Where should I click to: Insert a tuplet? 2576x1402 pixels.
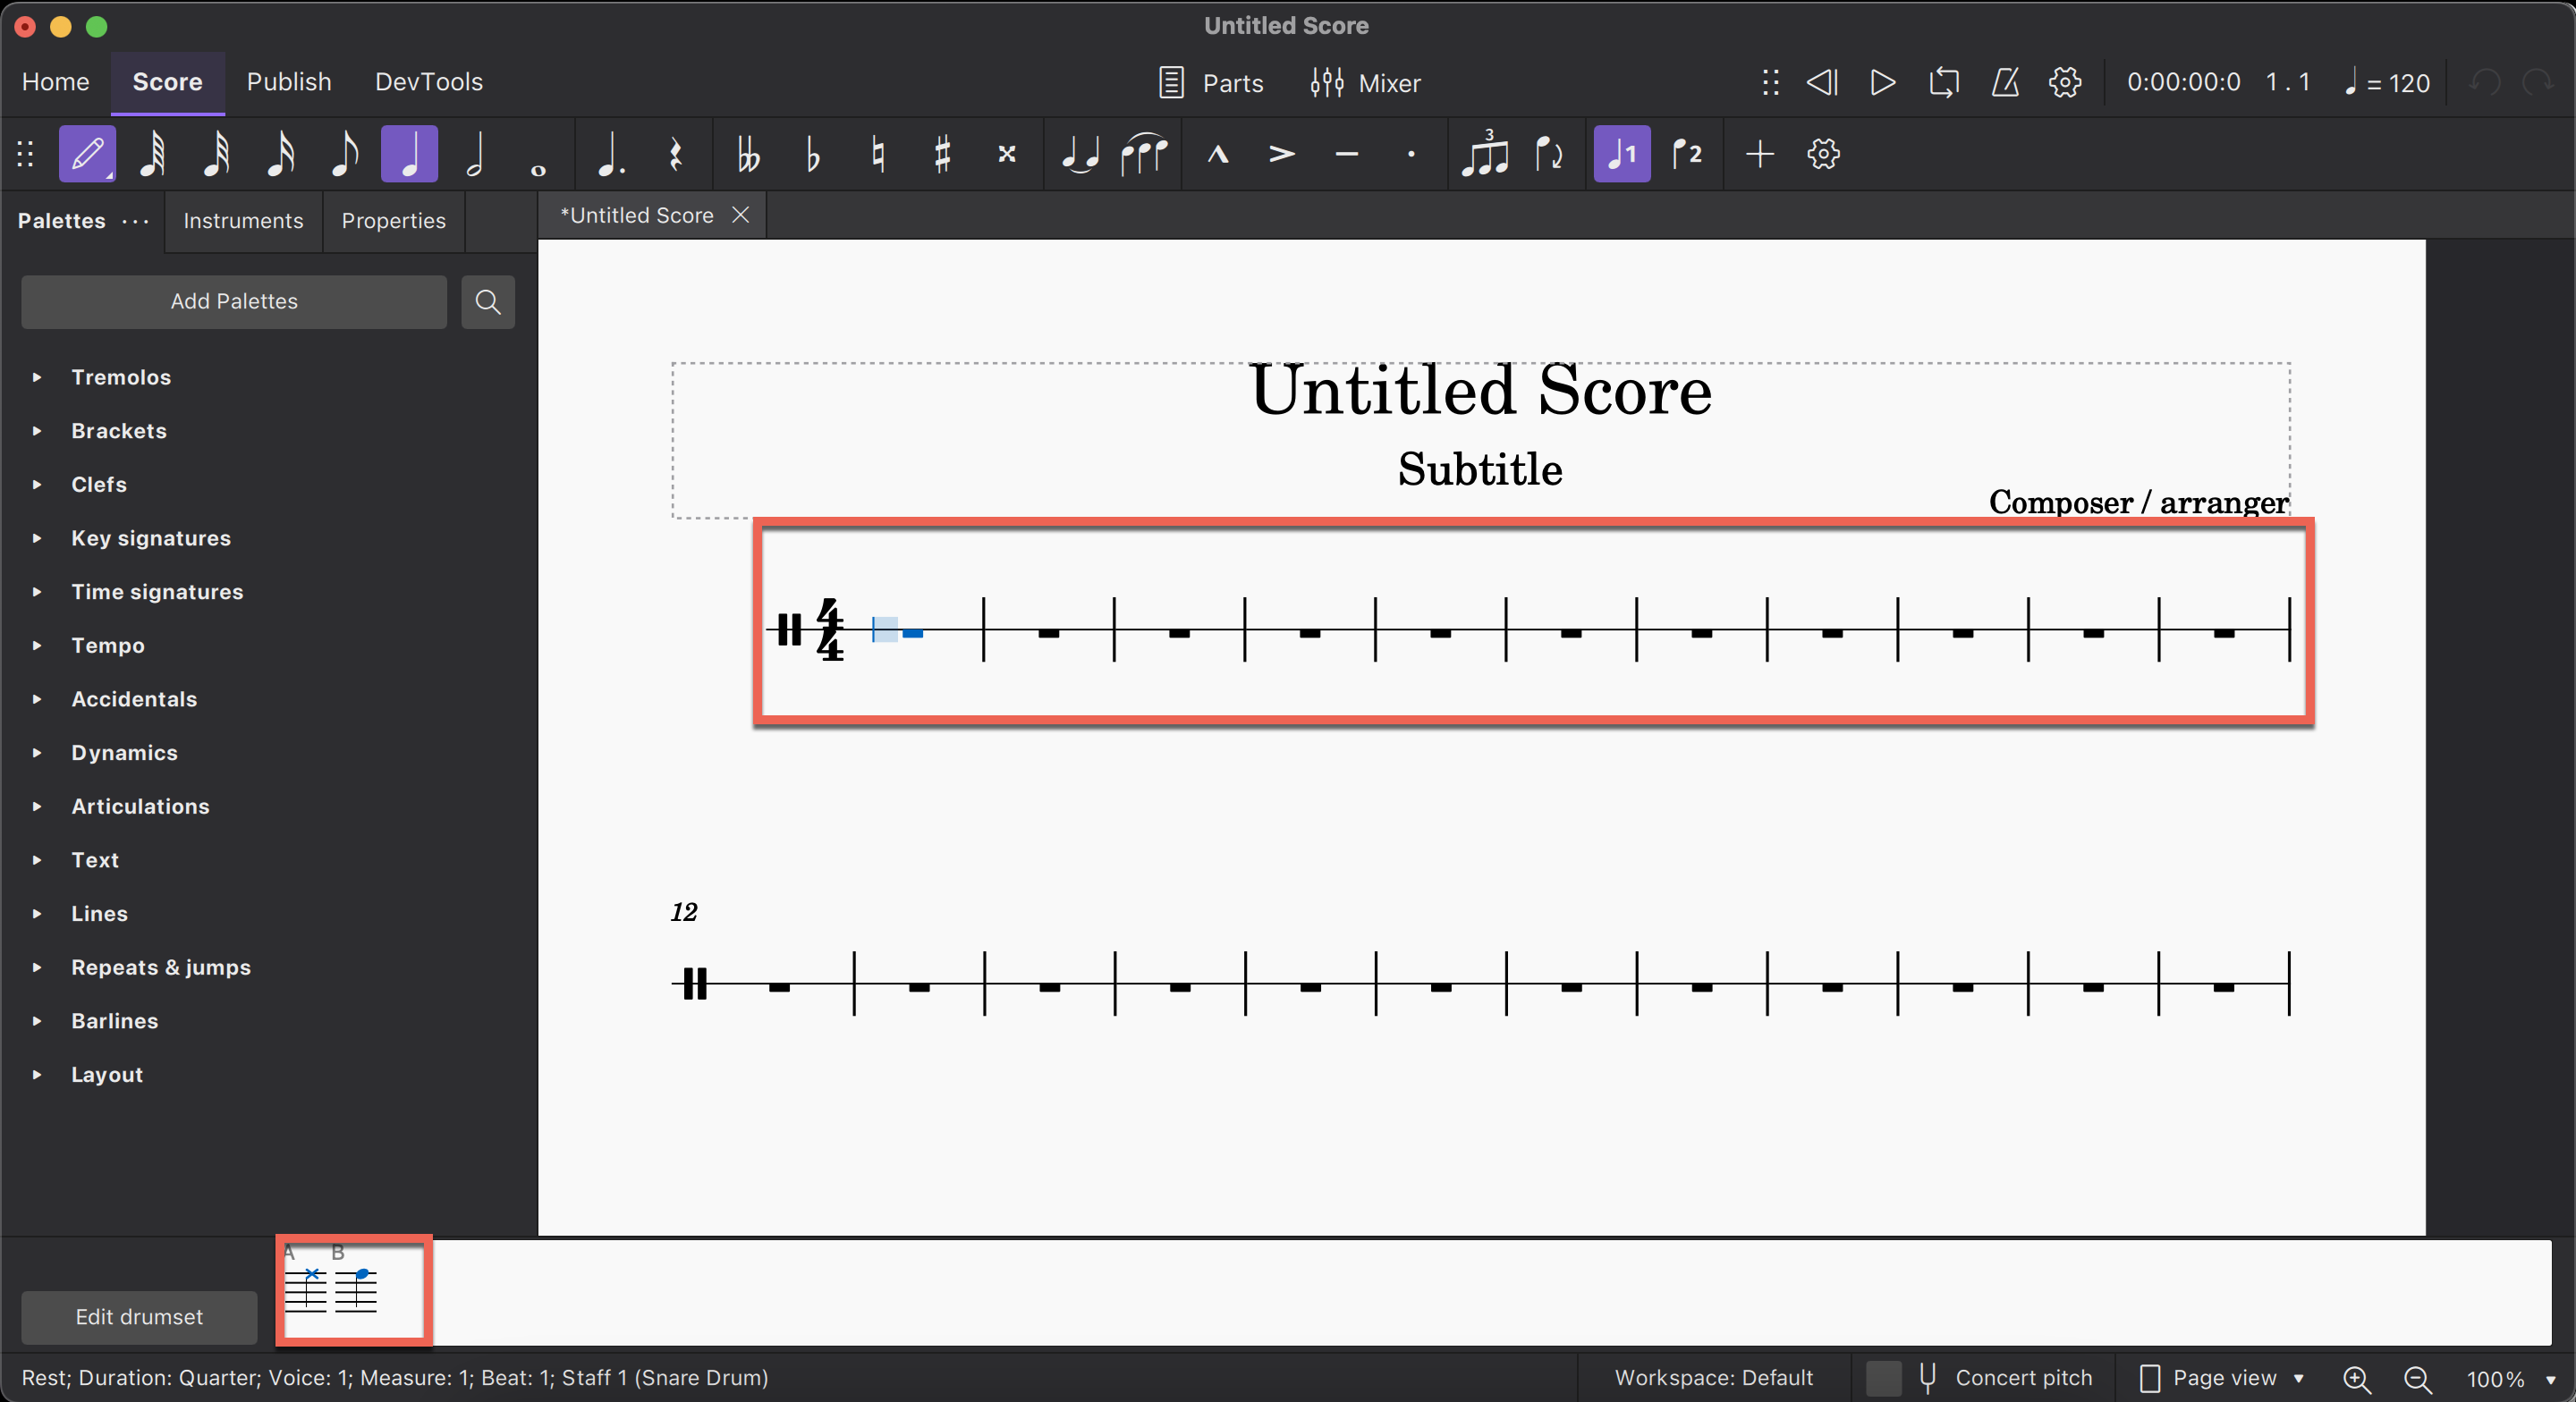pos(1486,154)
